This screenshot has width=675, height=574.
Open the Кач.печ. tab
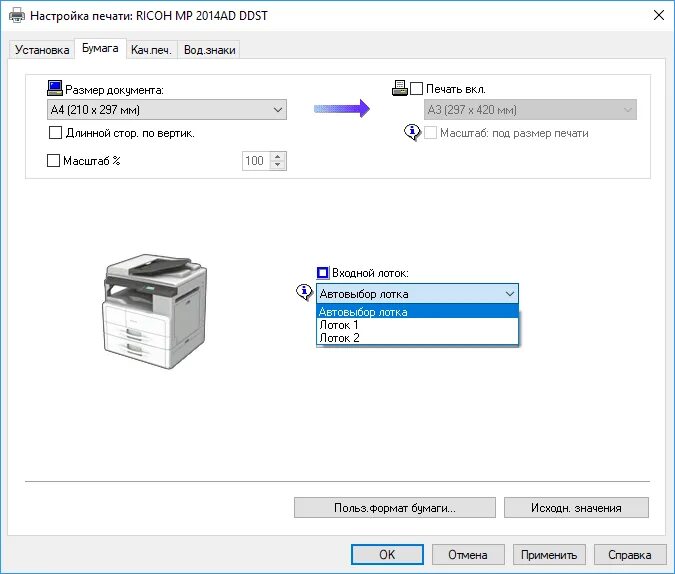[152, 50]
